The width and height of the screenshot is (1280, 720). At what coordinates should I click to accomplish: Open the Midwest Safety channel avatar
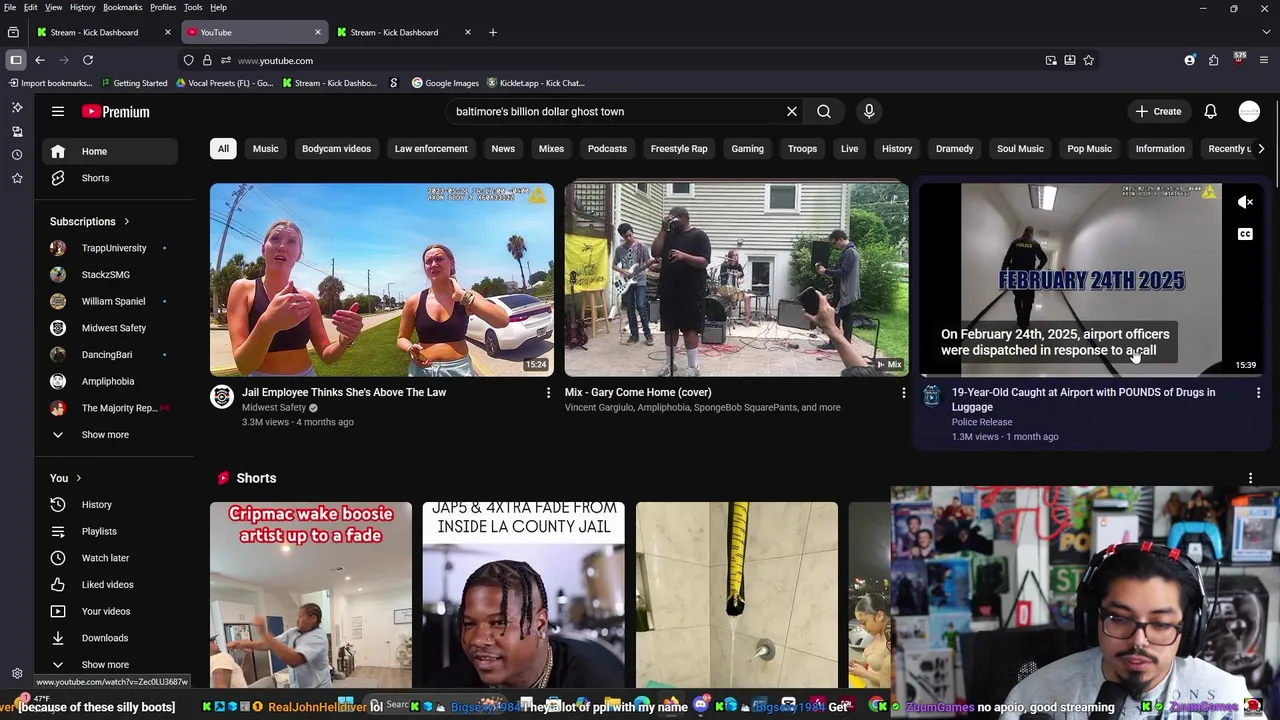click(222, 397)
